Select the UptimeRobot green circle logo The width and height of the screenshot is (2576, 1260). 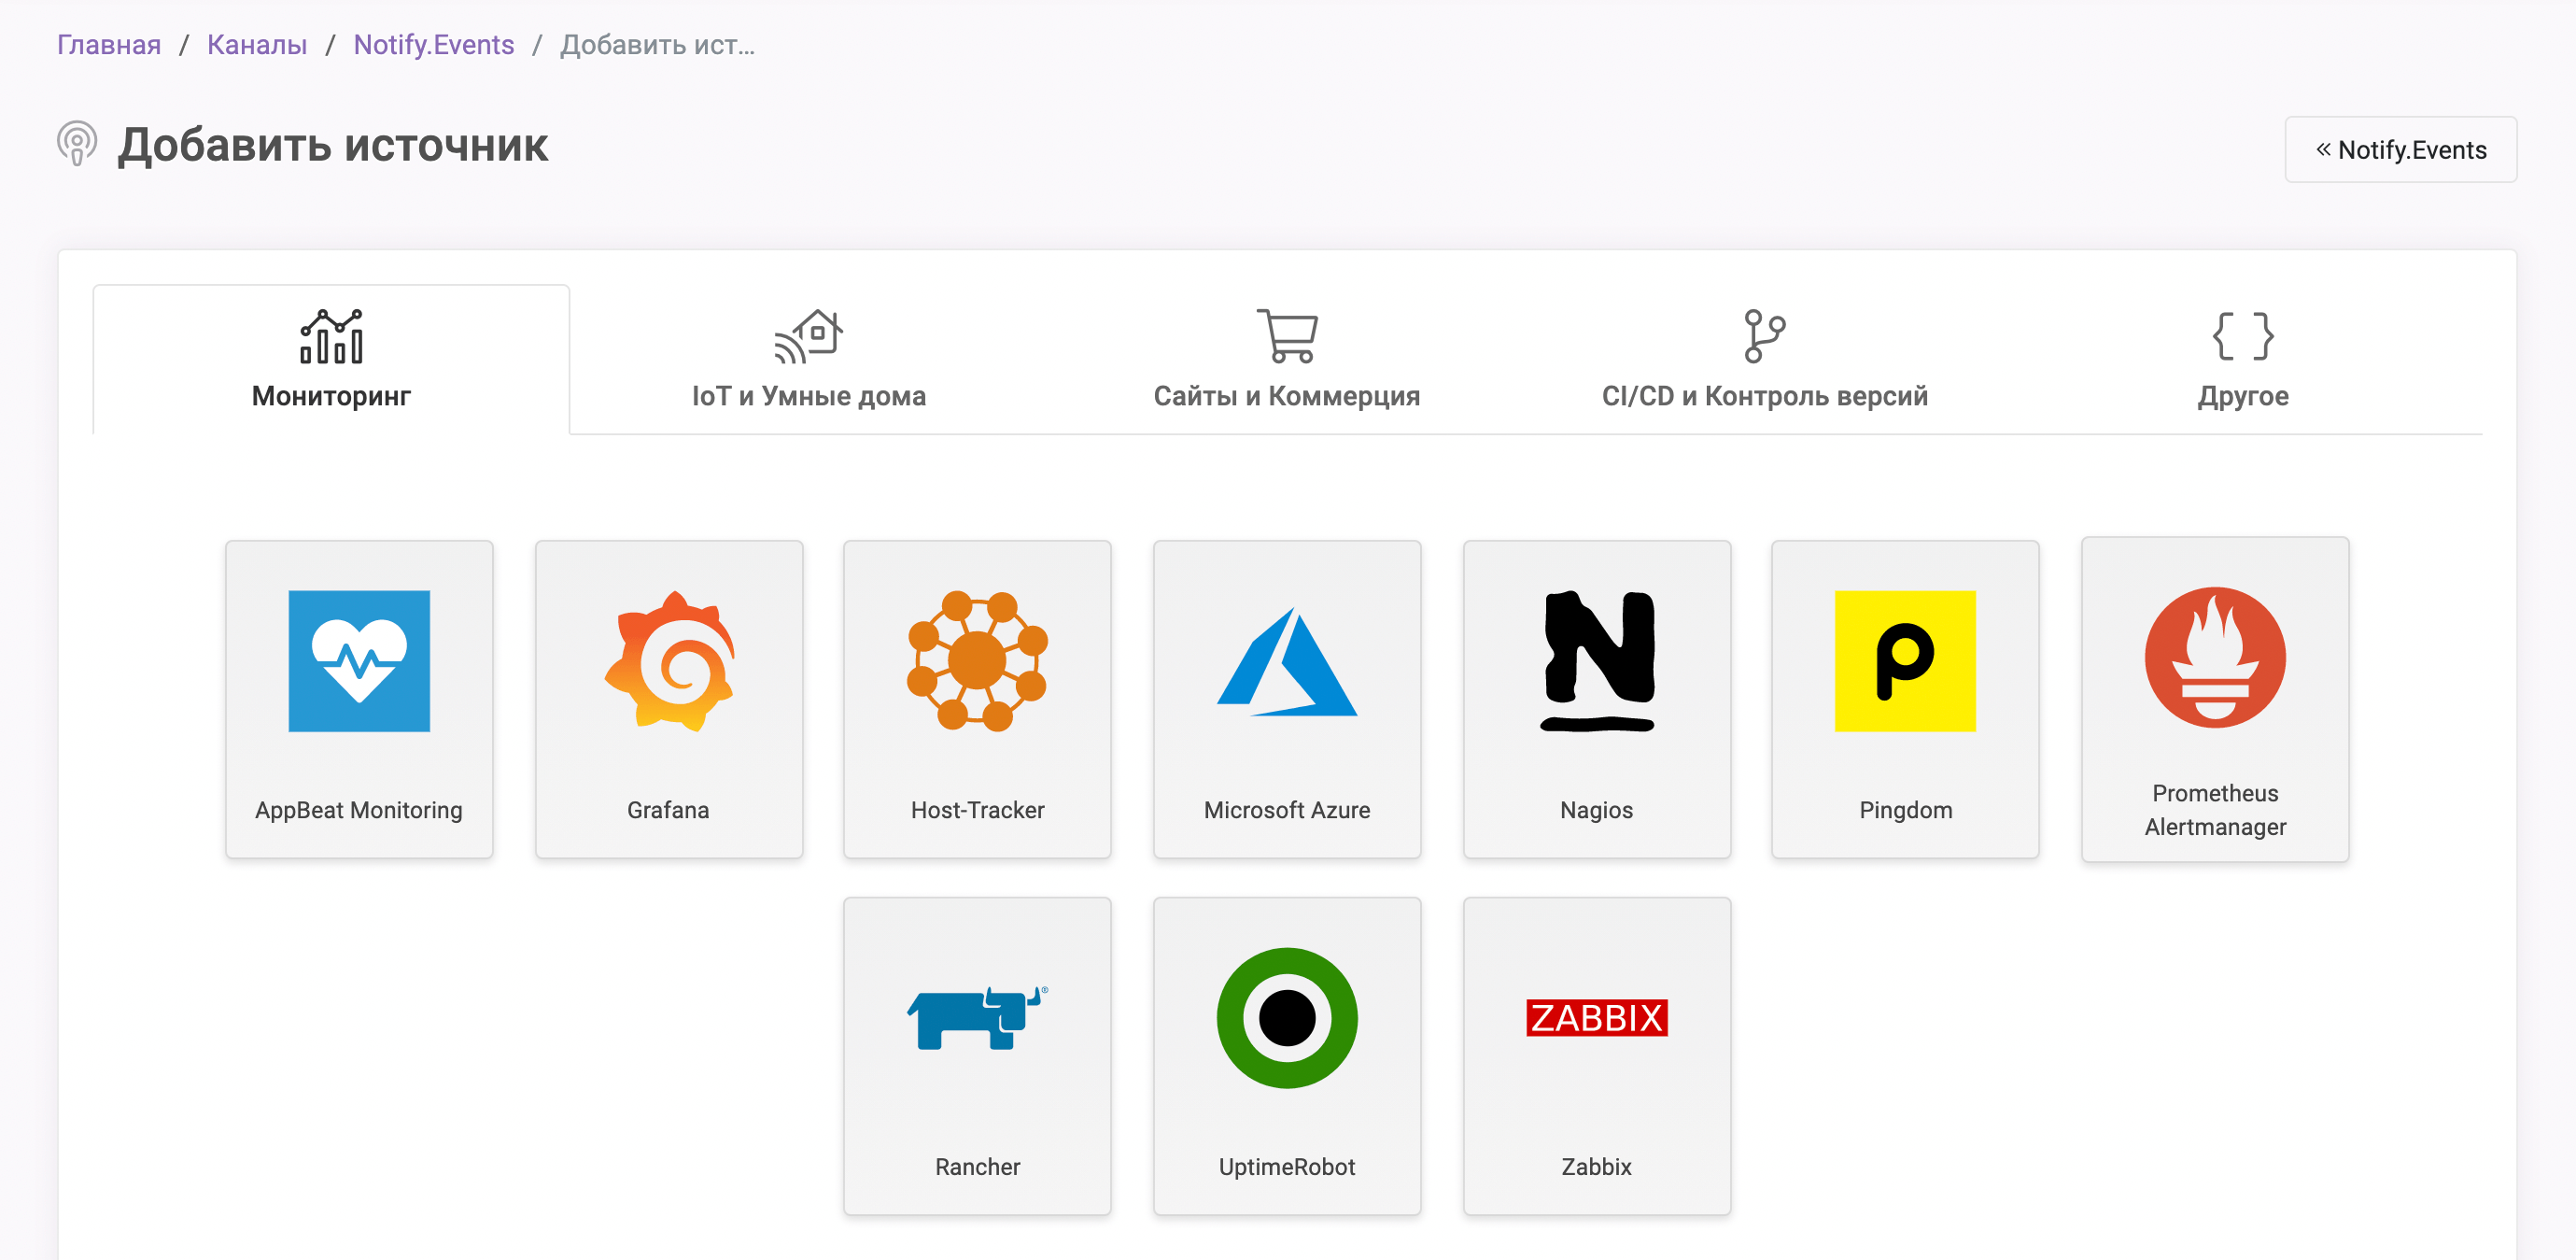(x=1287, y=1018)
